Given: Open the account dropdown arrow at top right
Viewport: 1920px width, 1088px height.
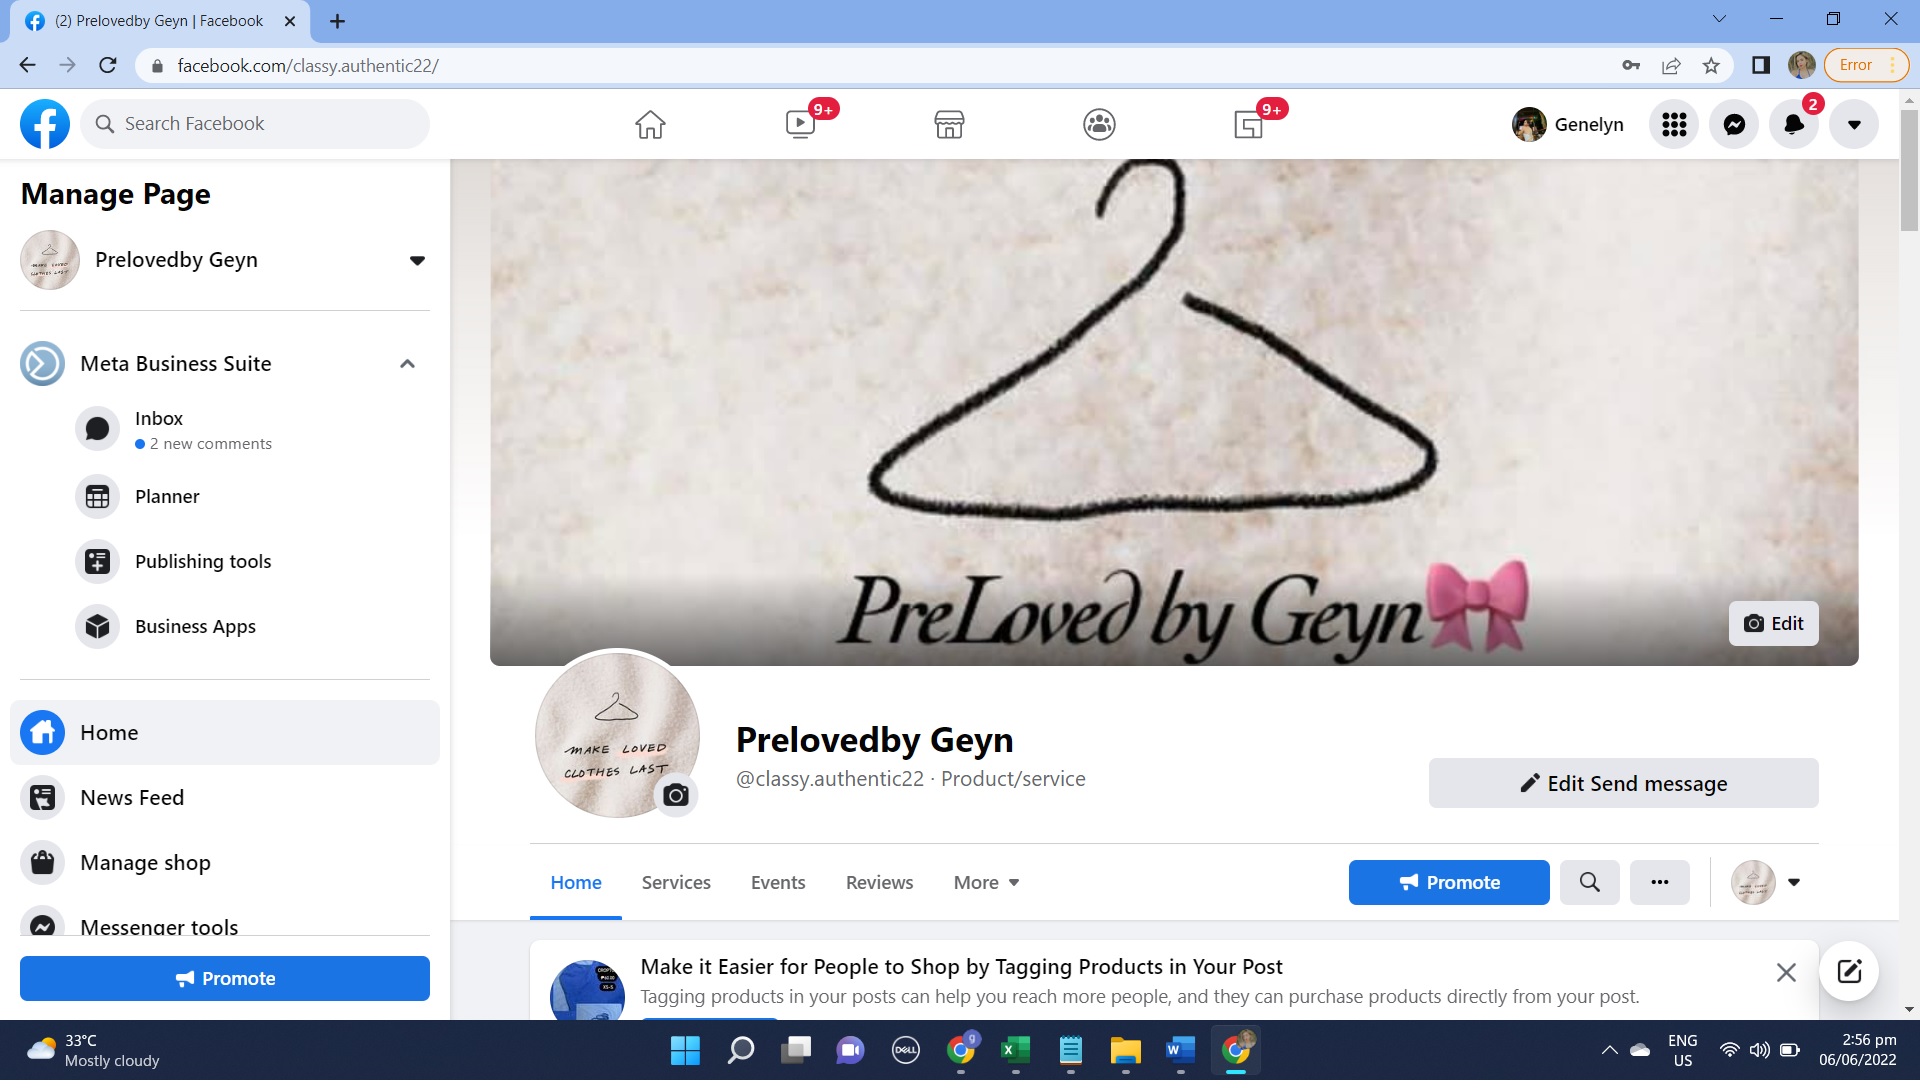Looking at the screenshot, I should tap(1854, 125).
